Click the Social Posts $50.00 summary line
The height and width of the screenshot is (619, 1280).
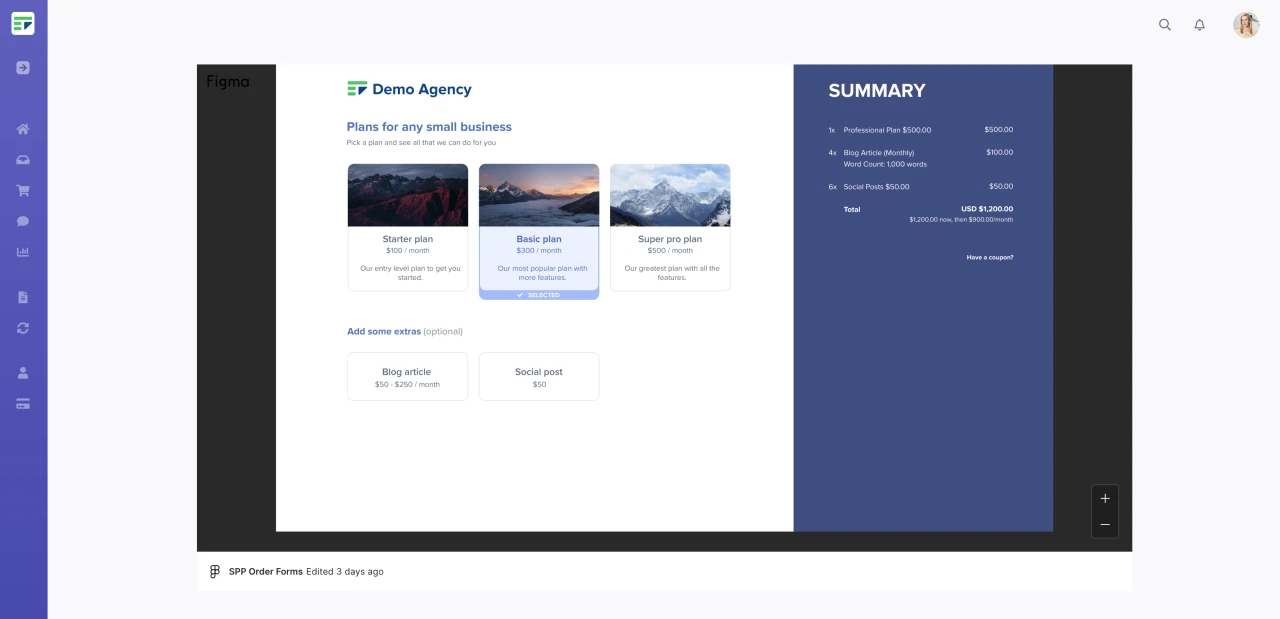coord(920,187)
